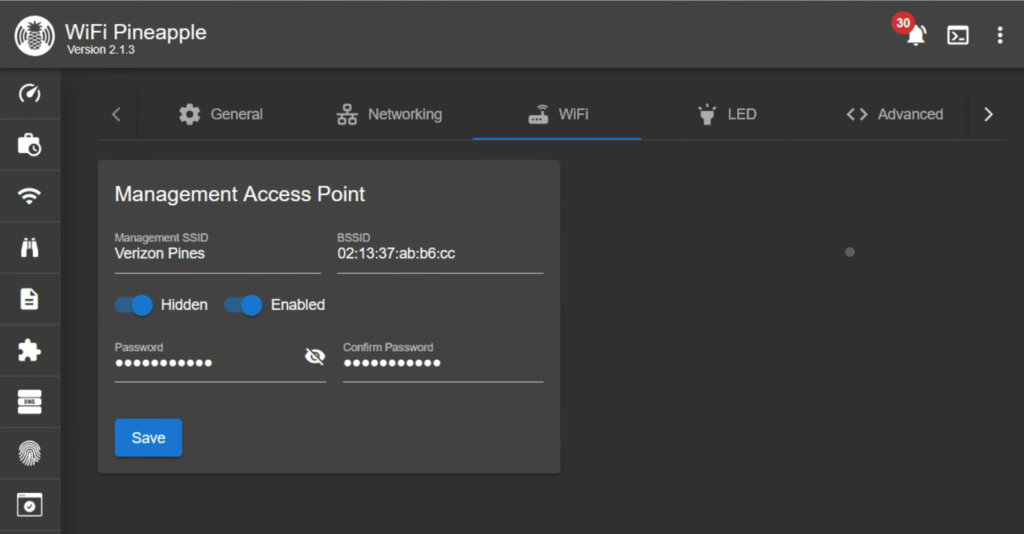Toggle the Hidden switch
Viewport: 1024px width, 534px height.
134,305
